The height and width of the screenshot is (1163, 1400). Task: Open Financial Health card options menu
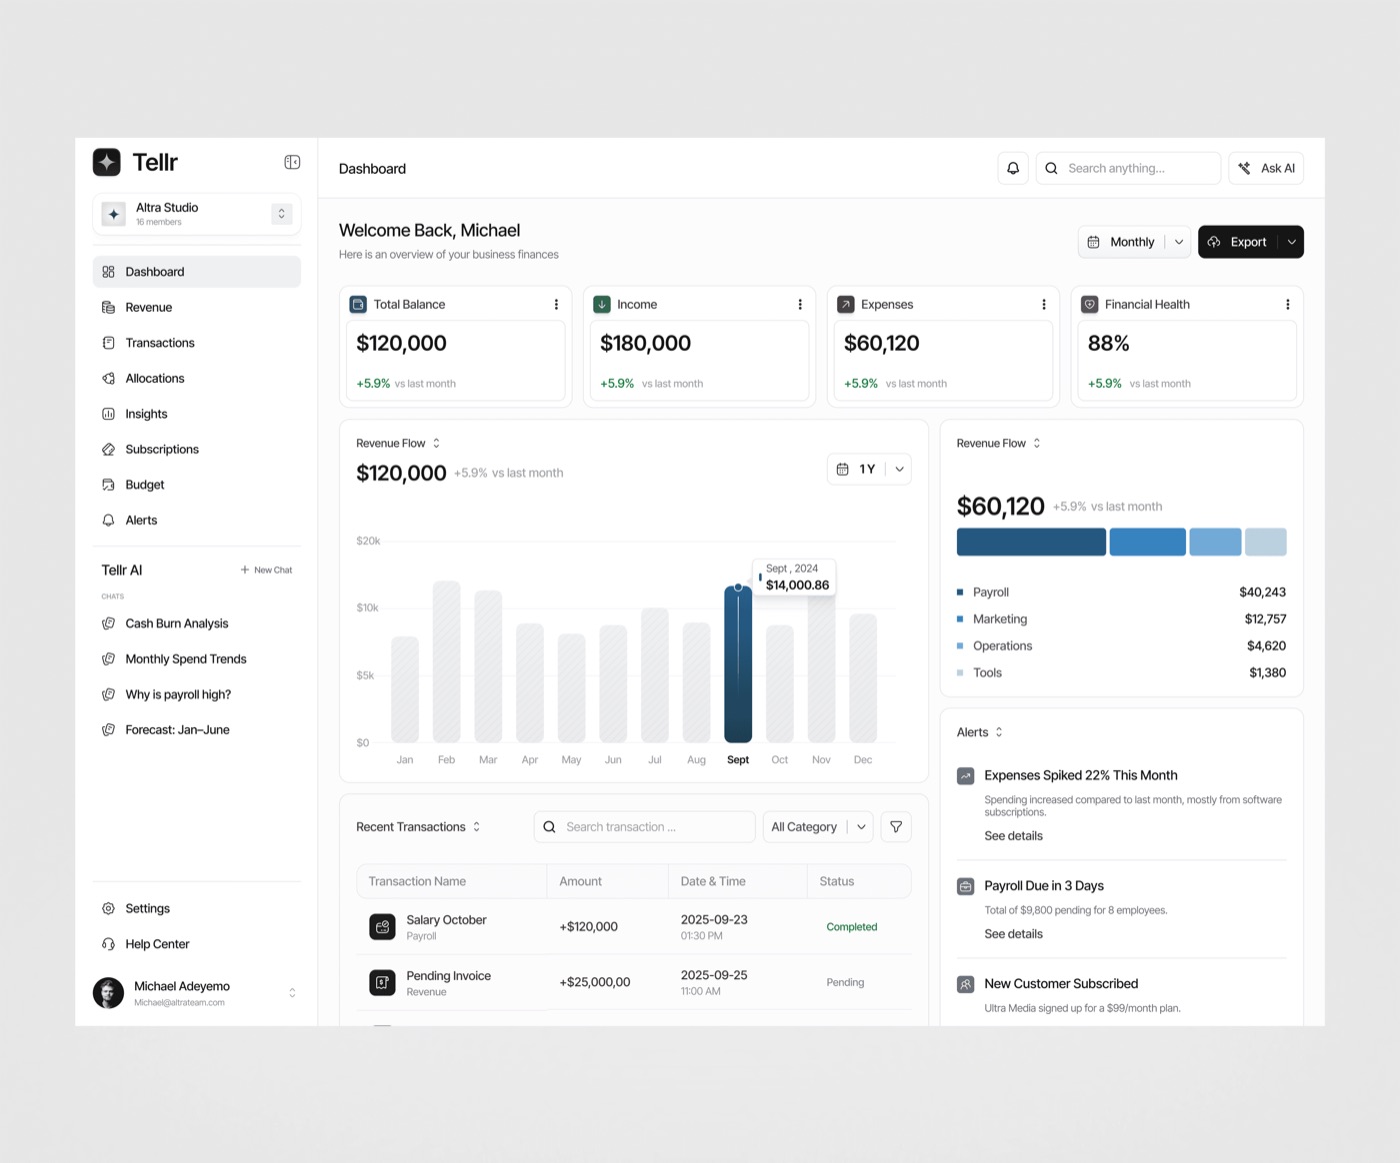pos(1288,304)
